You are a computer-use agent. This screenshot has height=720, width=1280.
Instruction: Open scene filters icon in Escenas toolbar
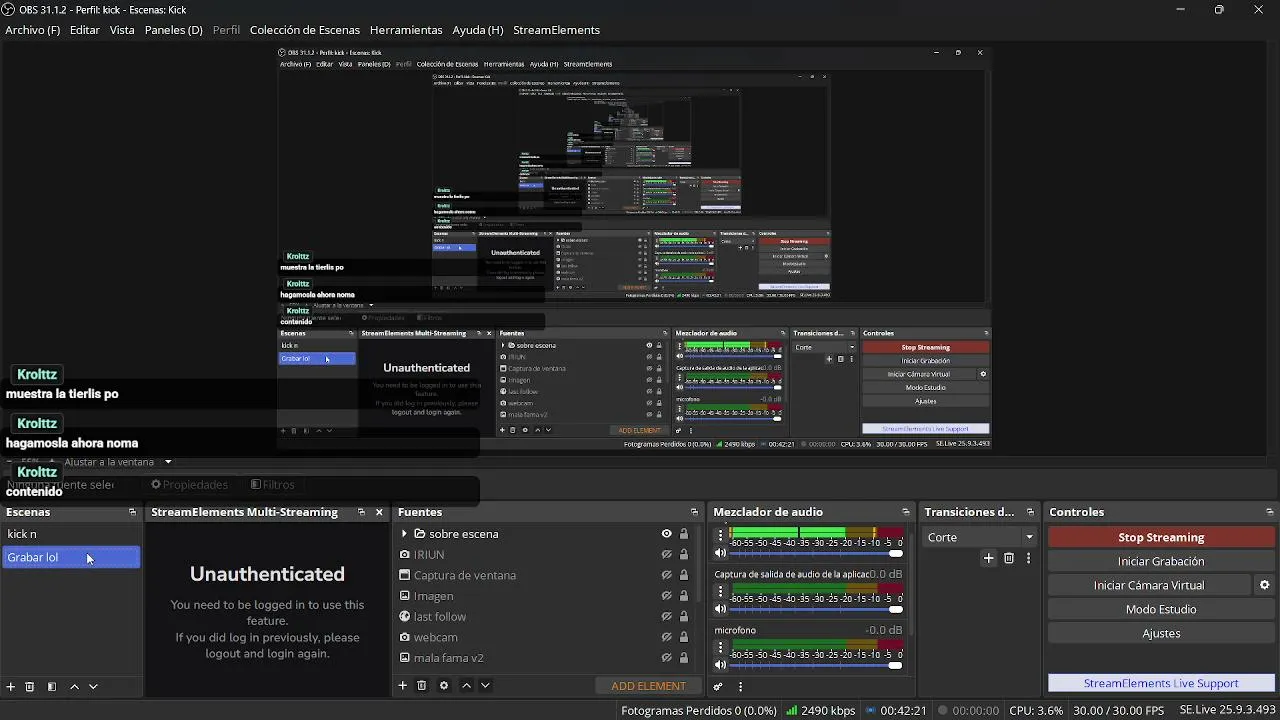point(52,687)
